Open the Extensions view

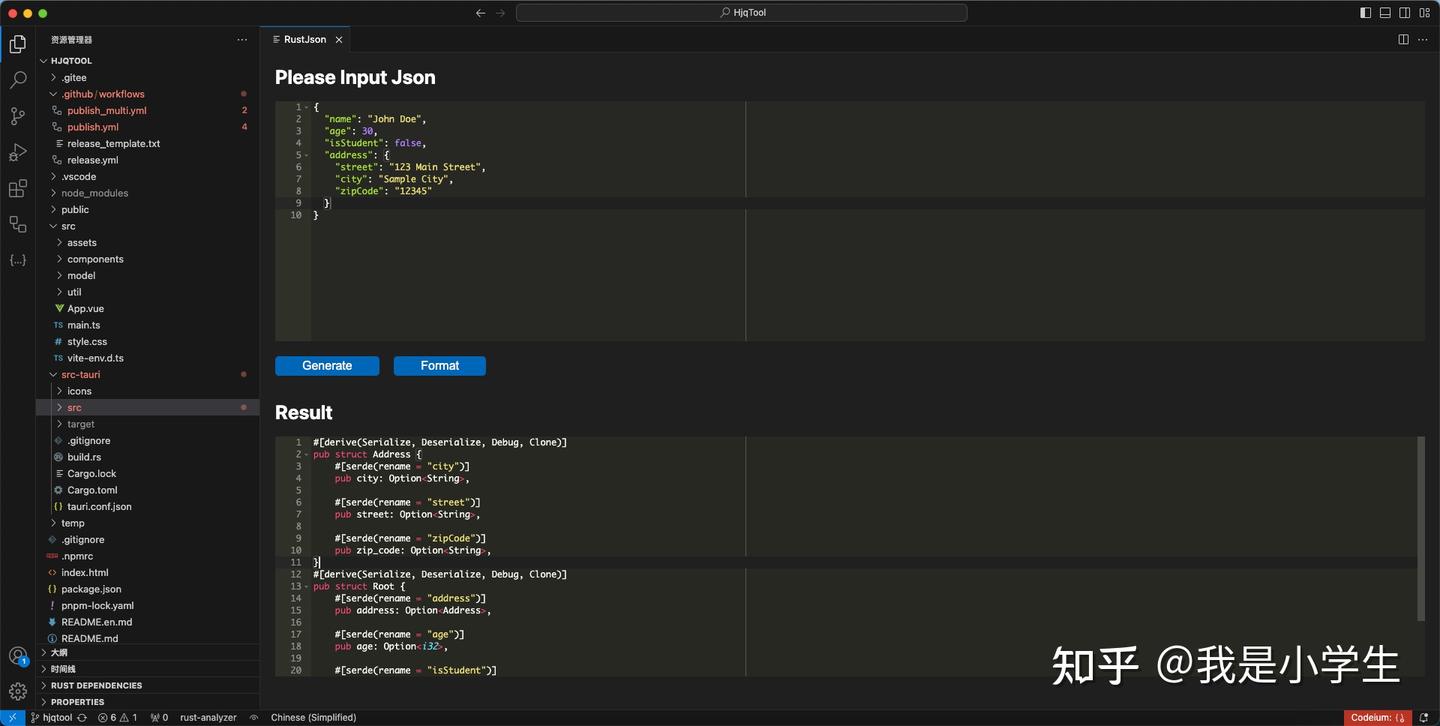point(18,188)
